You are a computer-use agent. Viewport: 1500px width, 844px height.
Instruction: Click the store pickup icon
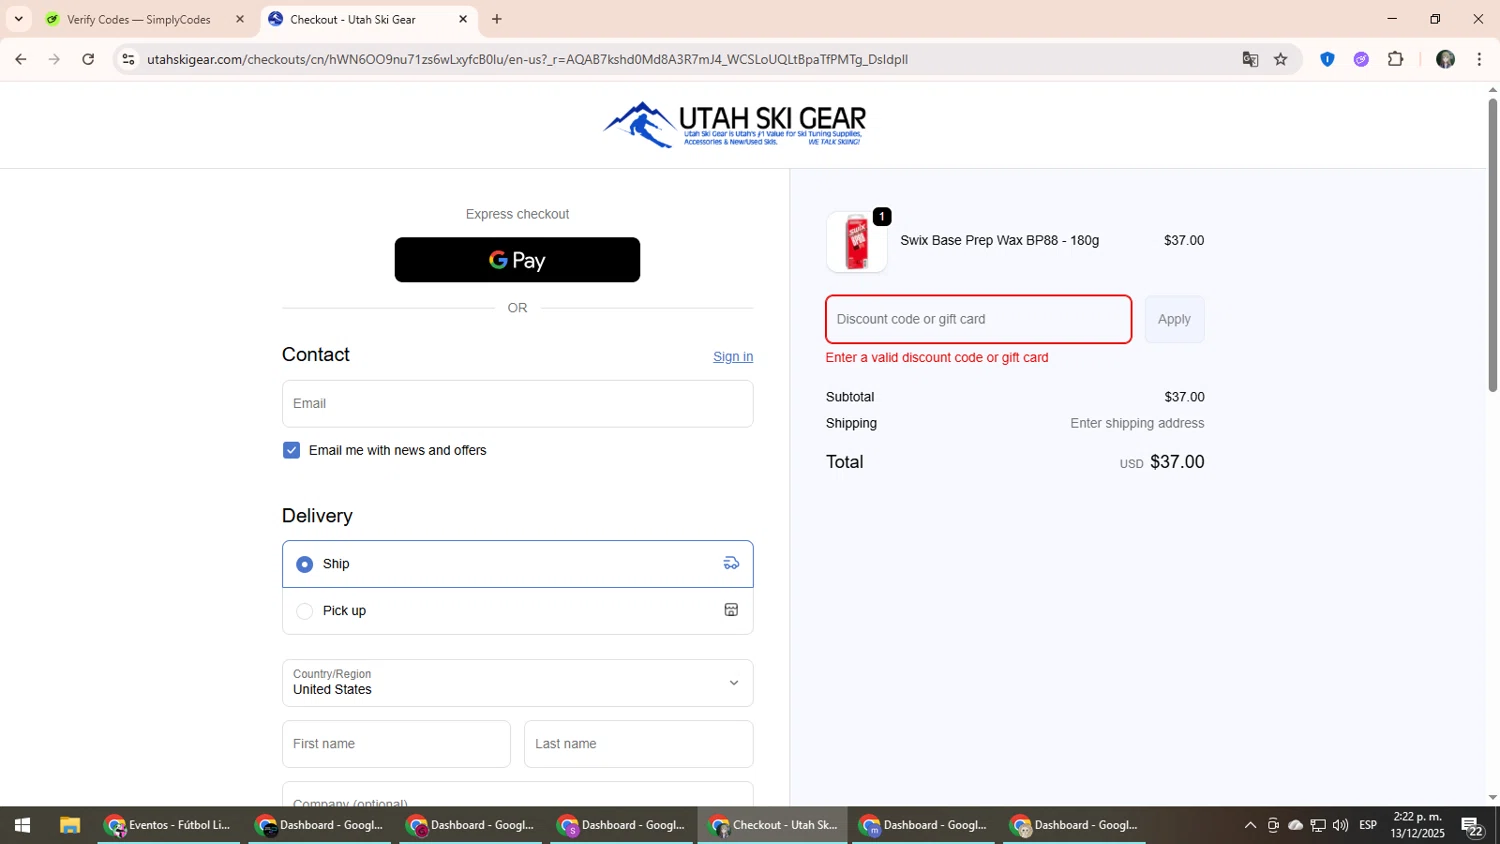coord(731,610)
